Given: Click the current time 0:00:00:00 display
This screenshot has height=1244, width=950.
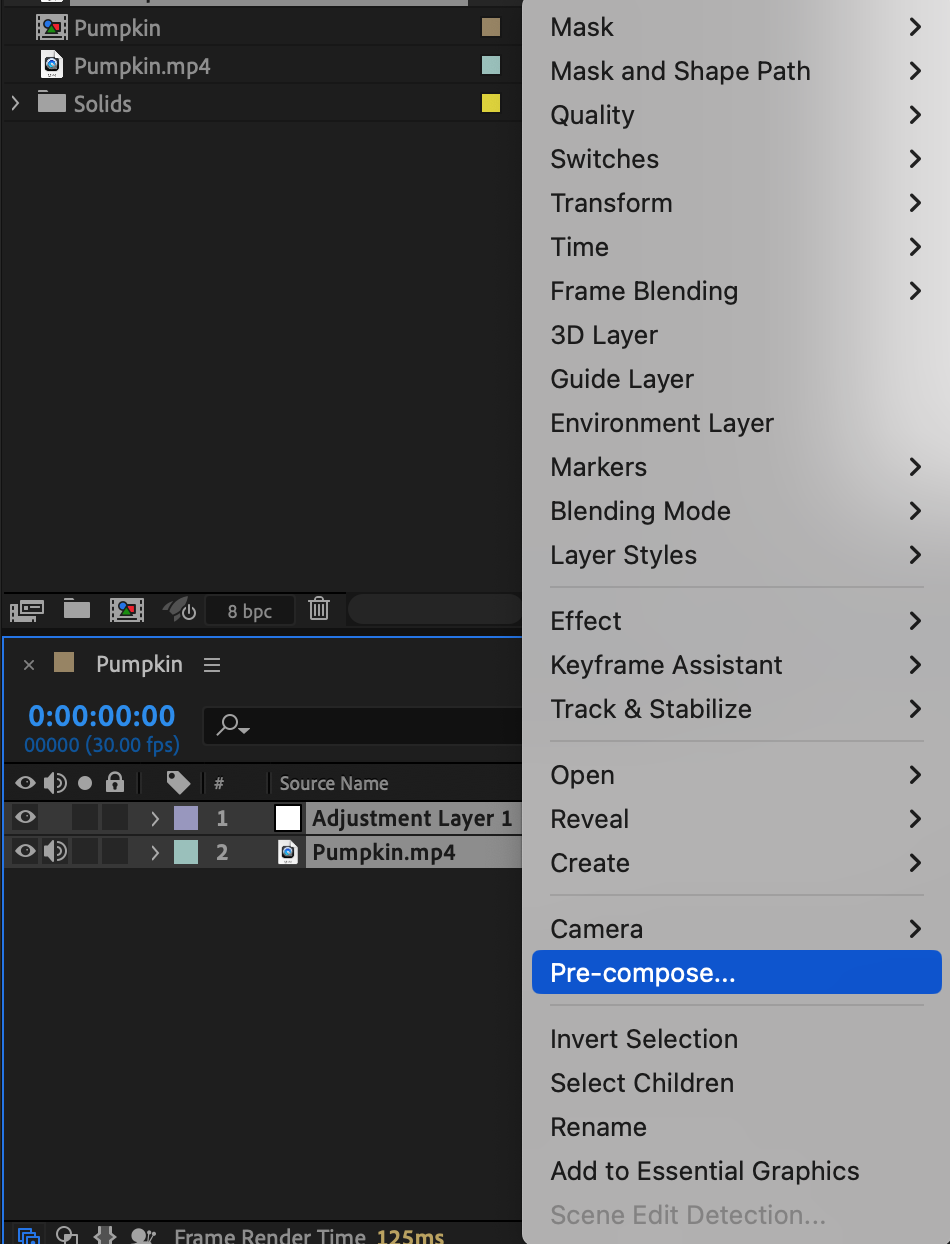Looking at the screenshot, I should pos(102,716).
